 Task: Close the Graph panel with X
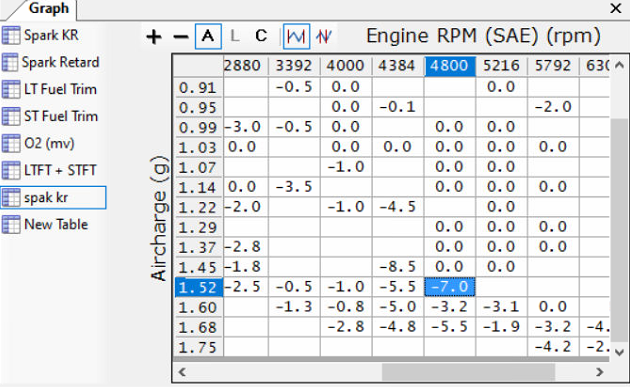click(x=616, y=8)
